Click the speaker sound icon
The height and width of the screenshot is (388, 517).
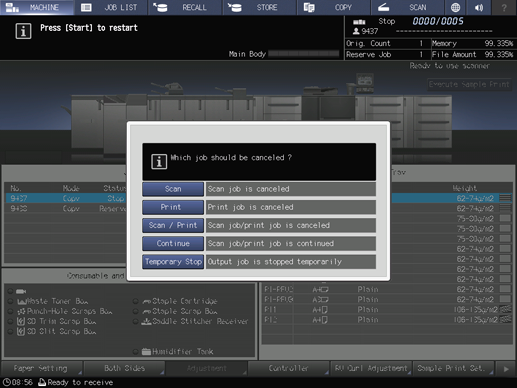479,7
